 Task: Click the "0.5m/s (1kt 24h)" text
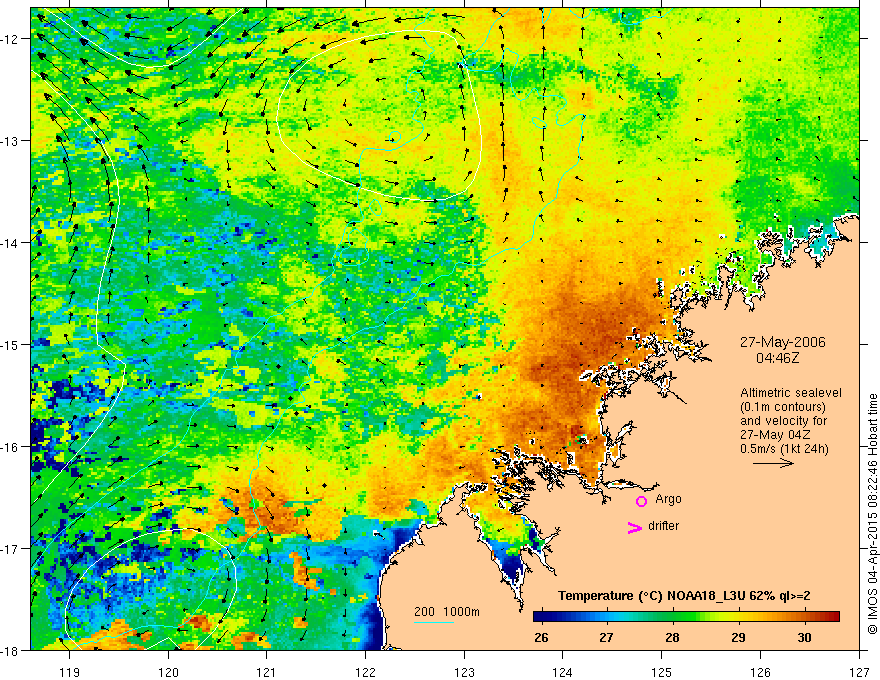coord(784,448)
